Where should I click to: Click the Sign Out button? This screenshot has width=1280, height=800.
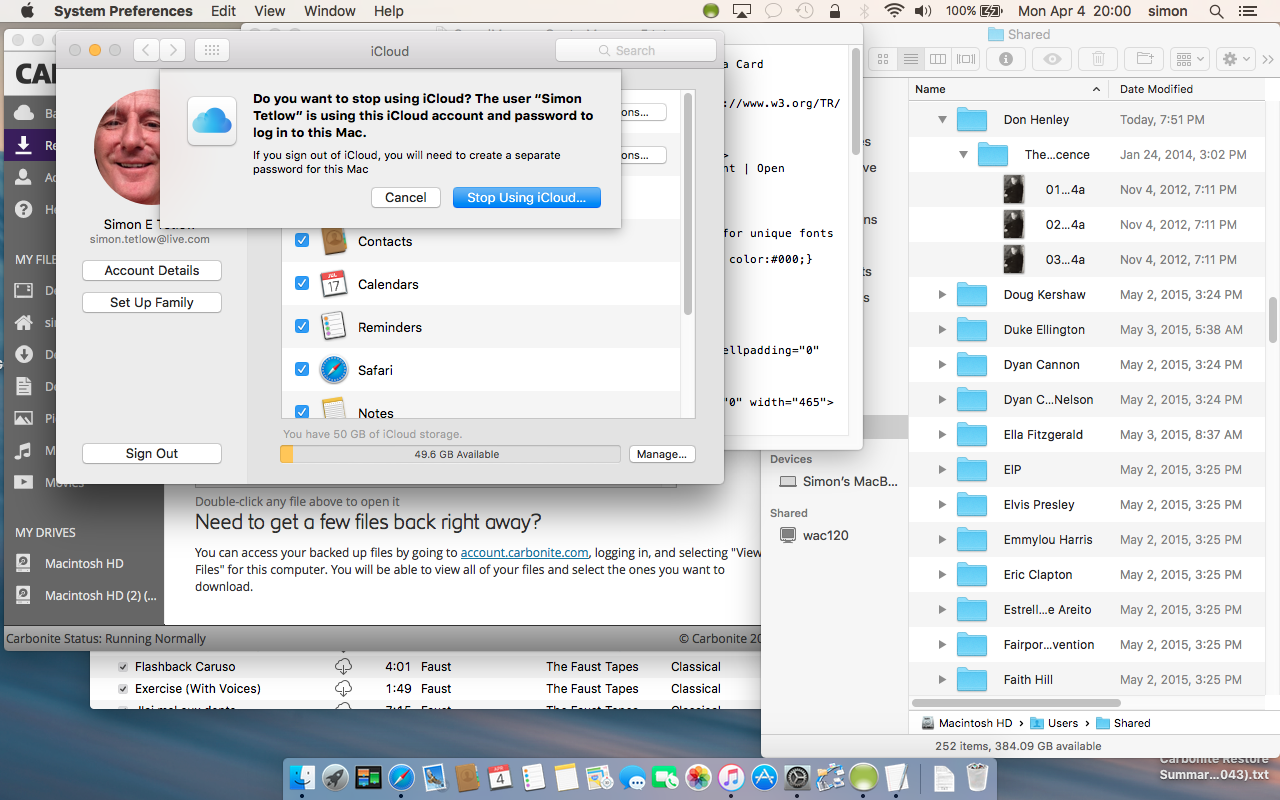pyautogui.click(x=152, y=453)
